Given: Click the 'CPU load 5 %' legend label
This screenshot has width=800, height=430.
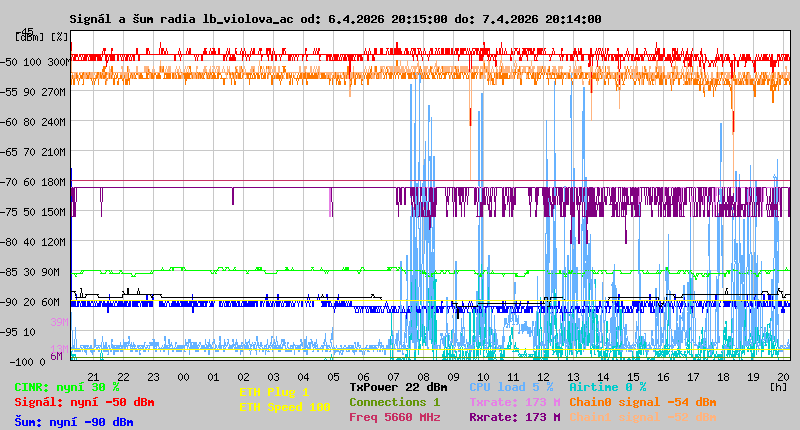Looking at the screenshot, I should point(511,387).
